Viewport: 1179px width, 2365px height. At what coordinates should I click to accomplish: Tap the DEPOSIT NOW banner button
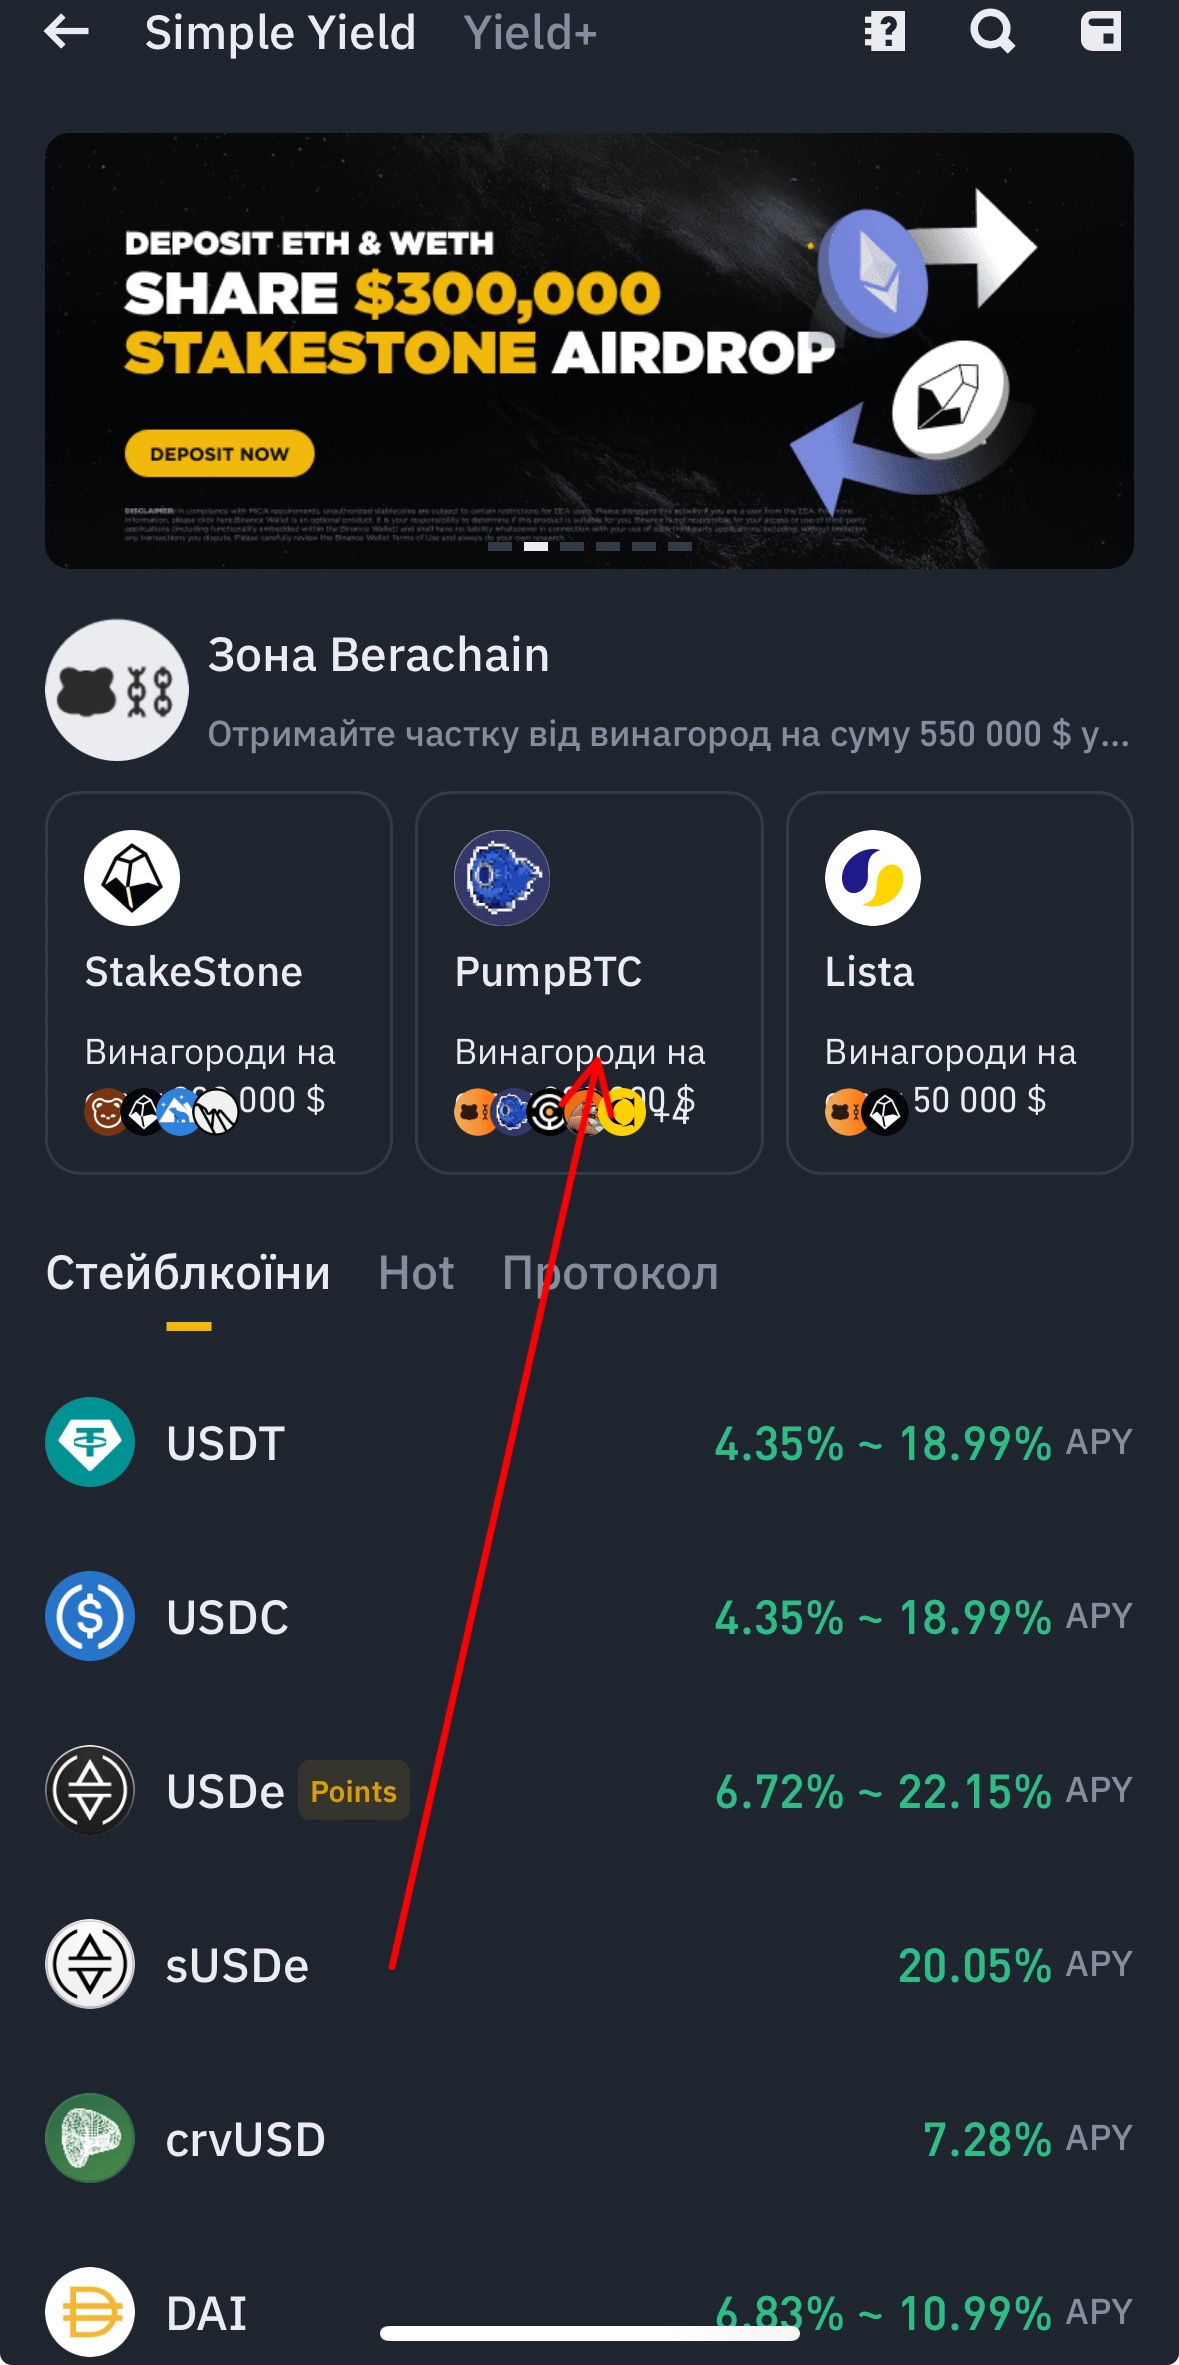(219, 454)
